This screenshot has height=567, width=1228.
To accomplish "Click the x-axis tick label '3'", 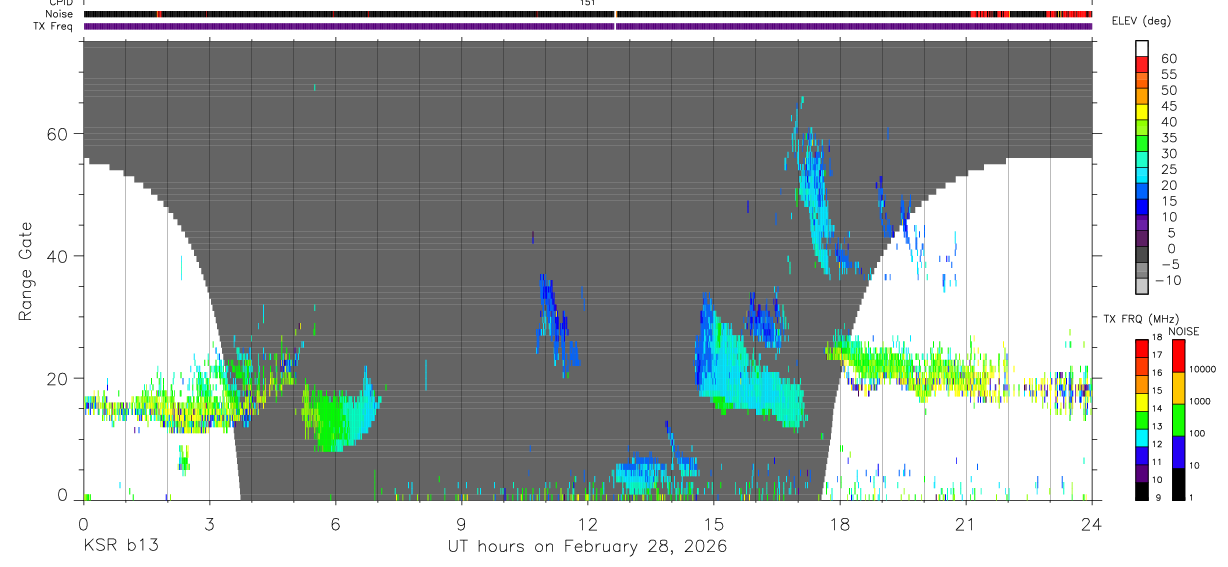I will [209, 524].
